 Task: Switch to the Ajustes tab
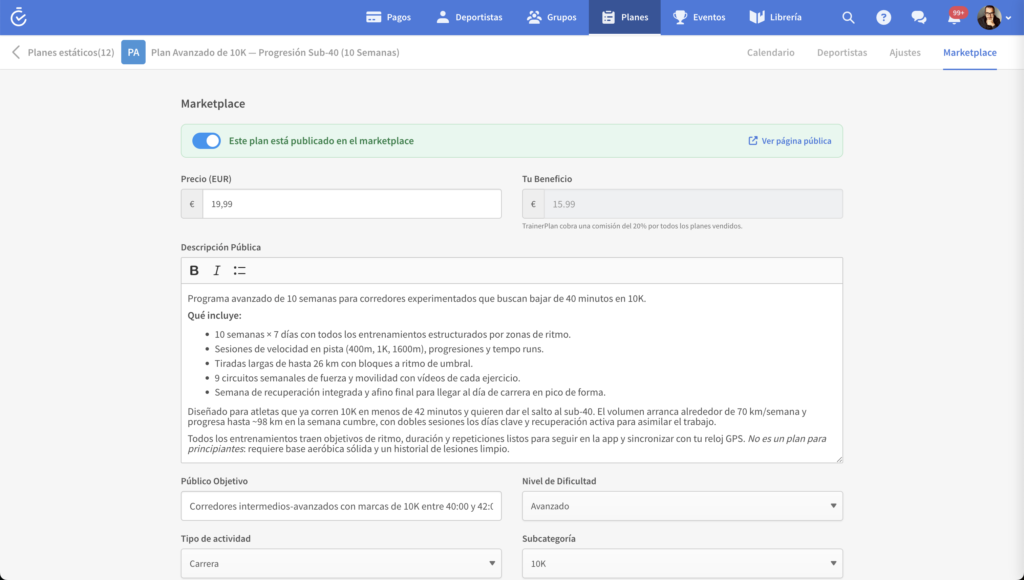pos(904,52)
